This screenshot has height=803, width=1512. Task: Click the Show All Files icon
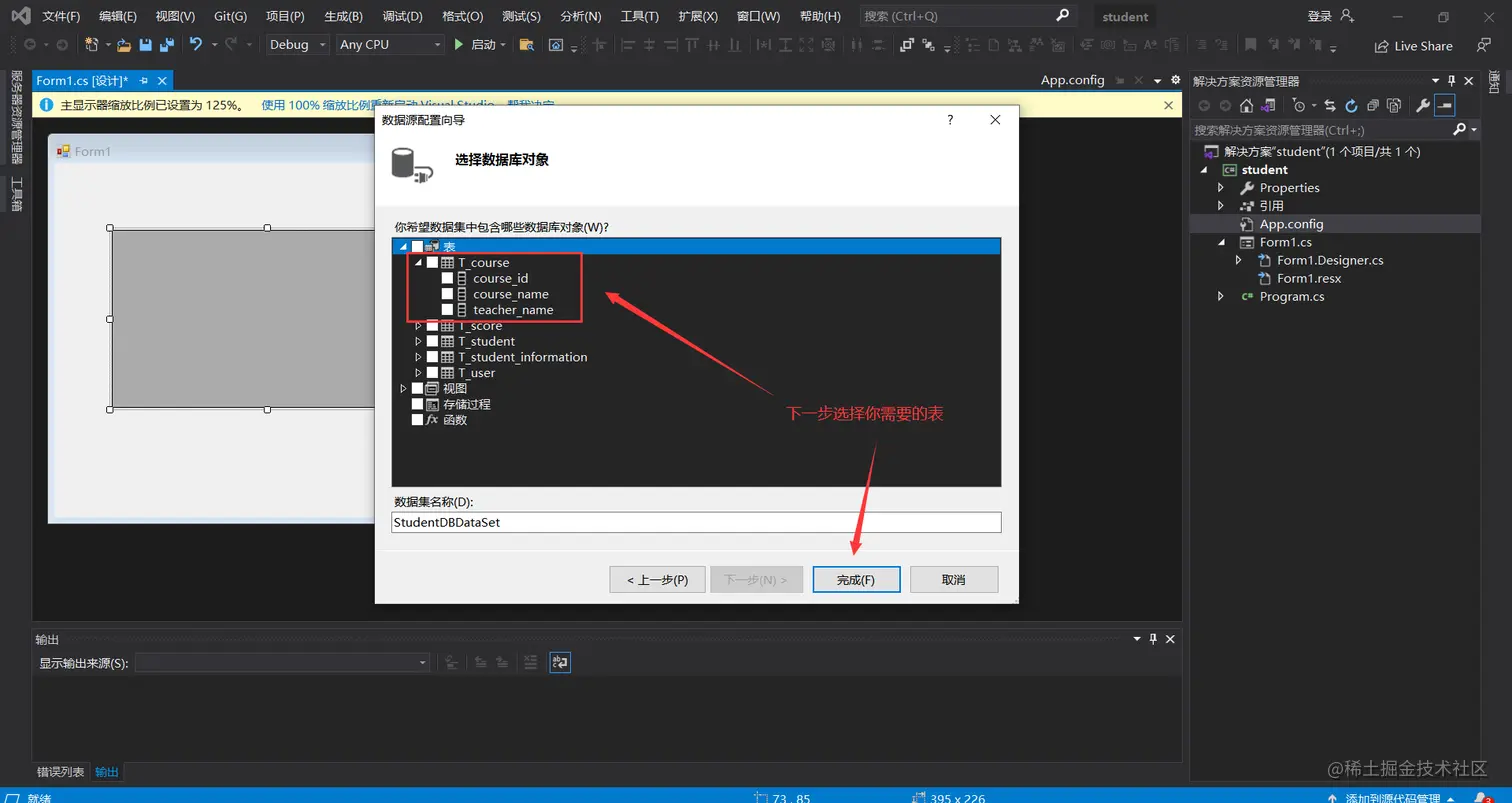click(1395, 105)
